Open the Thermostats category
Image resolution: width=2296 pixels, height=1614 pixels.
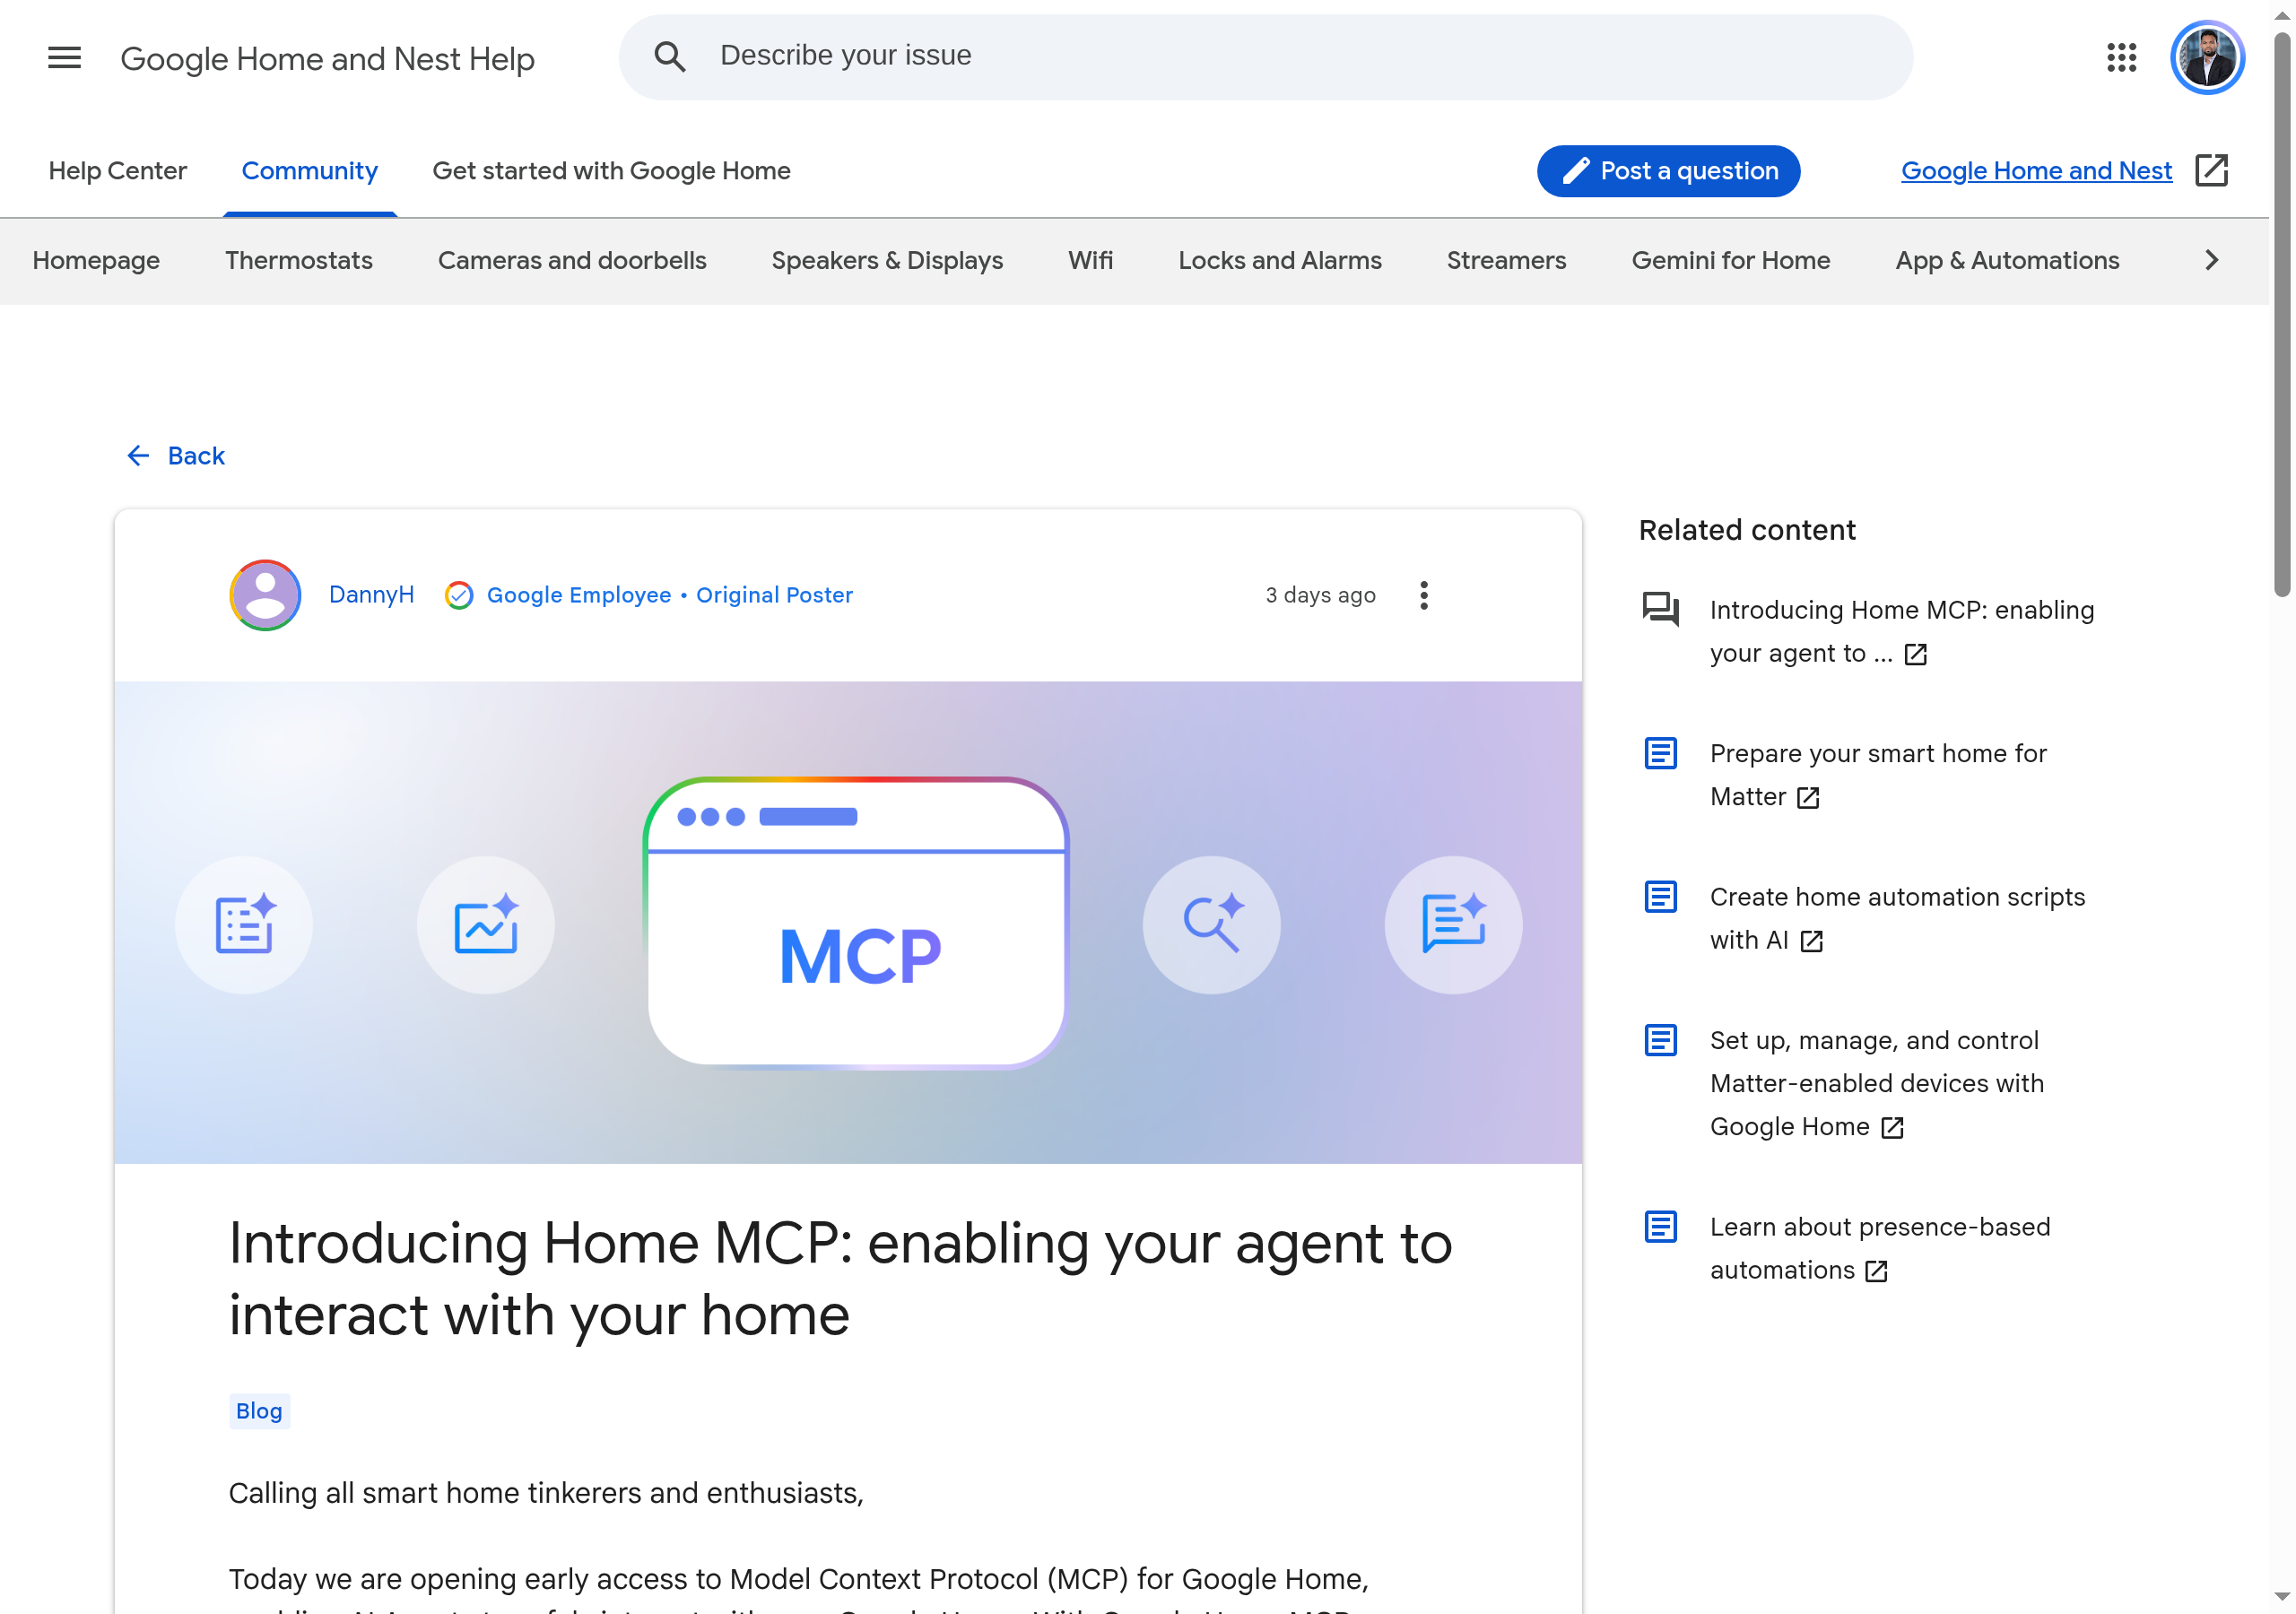pos(299,261)
